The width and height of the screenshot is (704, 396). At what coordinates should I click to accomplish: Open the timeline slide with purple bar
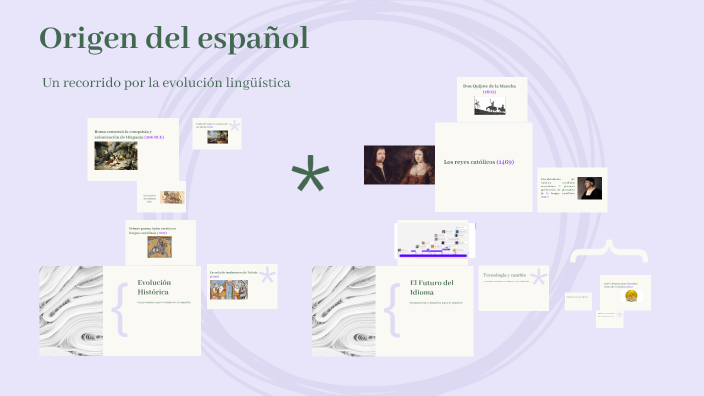pos(435,240)
